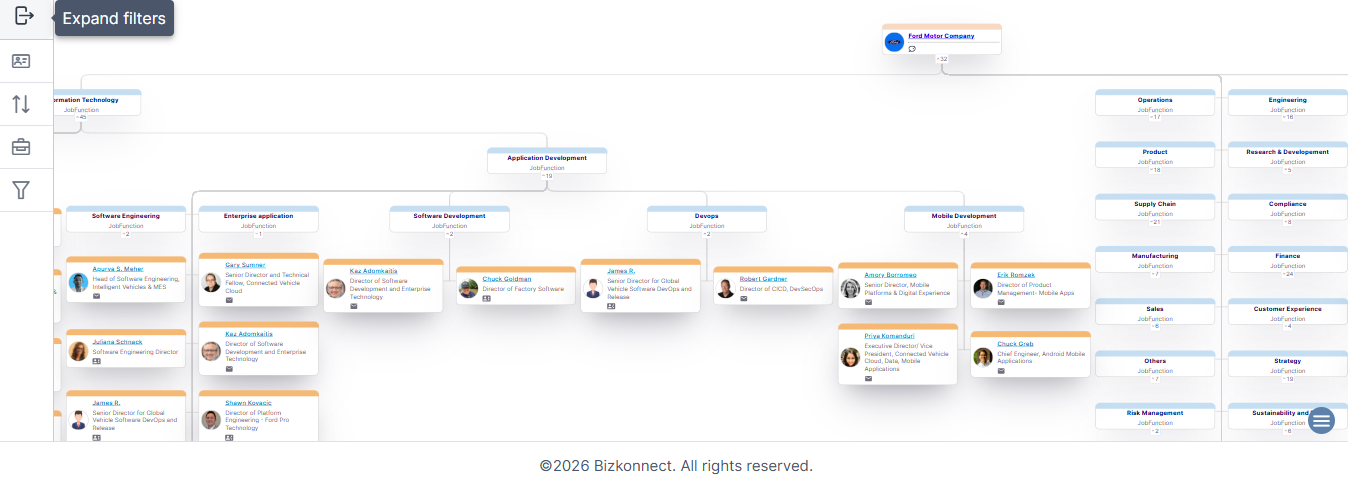The height and width of the screenshot is (477, 1348).
Task: Open Erik Romzek's profile link
Action: (1016, 274)
